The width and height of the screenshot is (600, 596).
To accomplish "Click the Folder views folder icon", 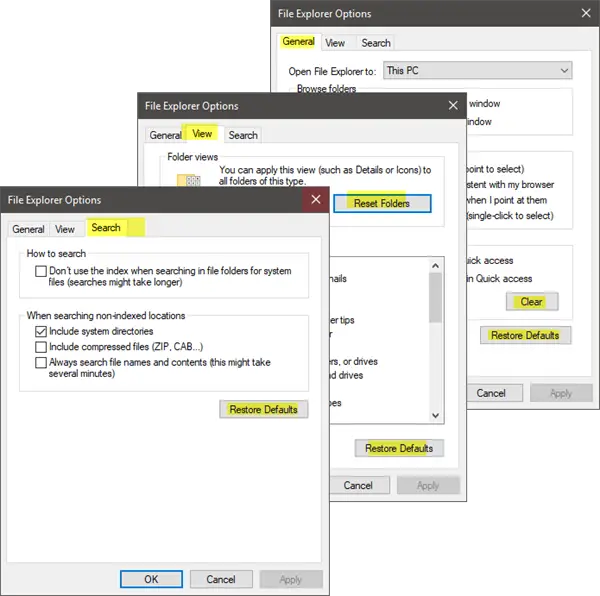I will [x=189, y=180].
